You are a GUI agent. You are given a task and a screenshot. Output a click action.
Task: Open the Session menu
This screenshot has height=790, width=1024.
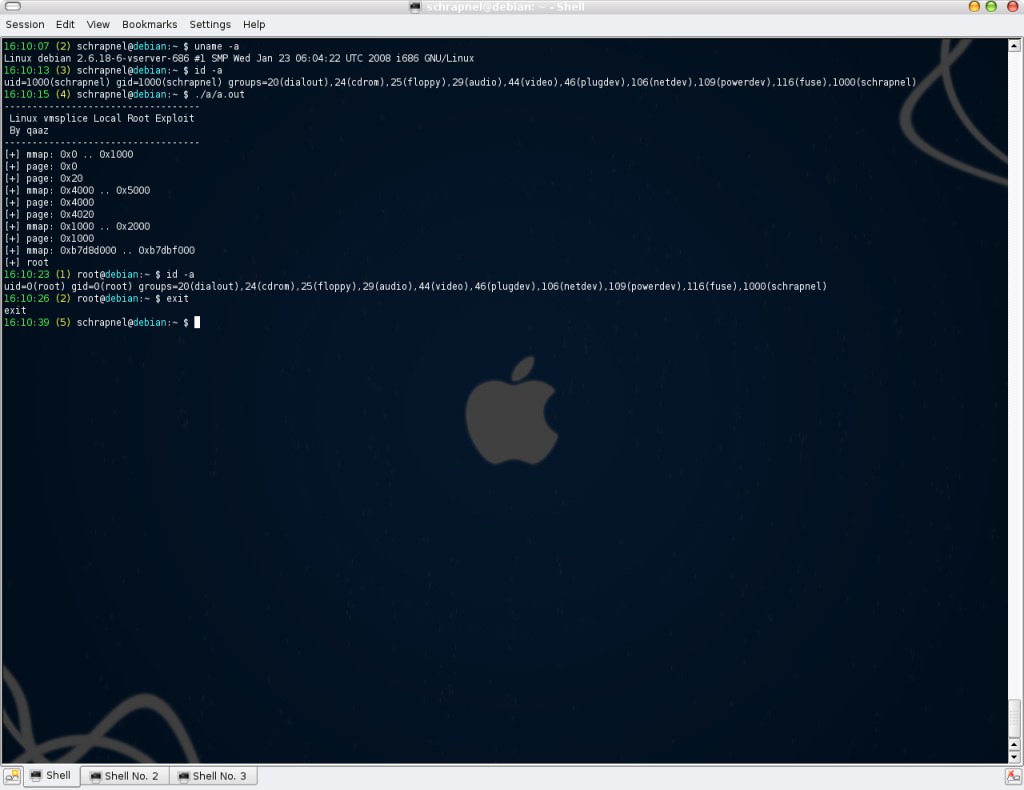25,24
